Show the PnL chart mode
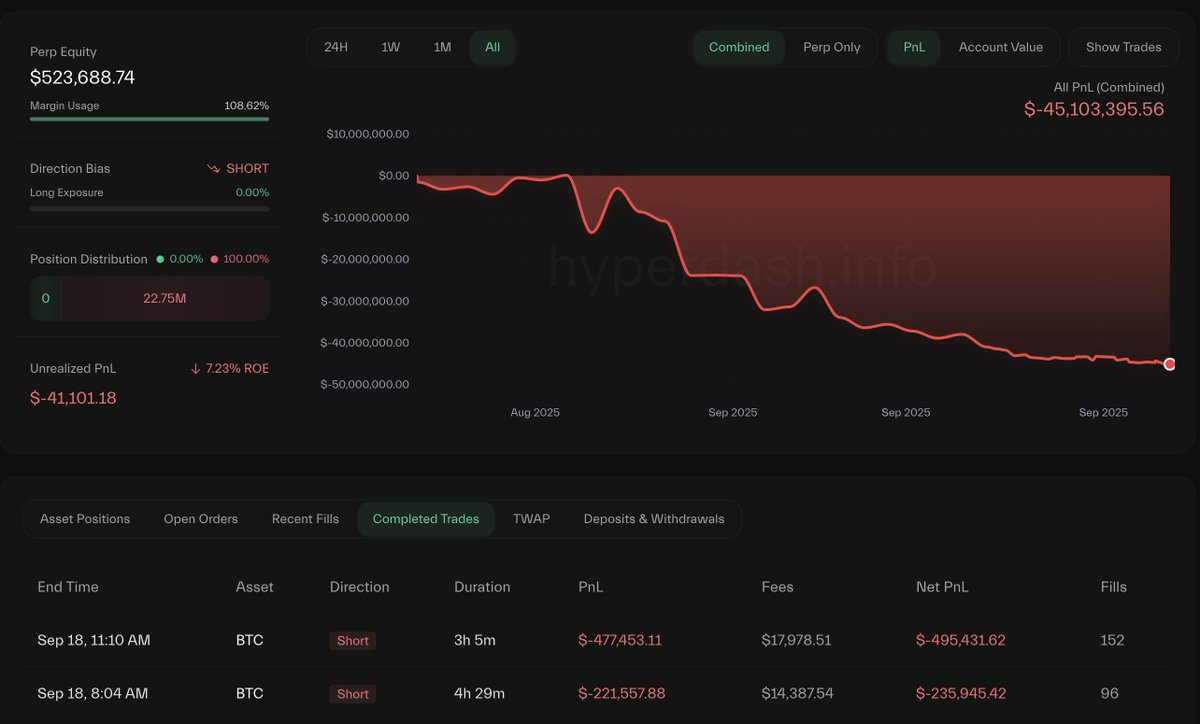 [x=914, y=47]
